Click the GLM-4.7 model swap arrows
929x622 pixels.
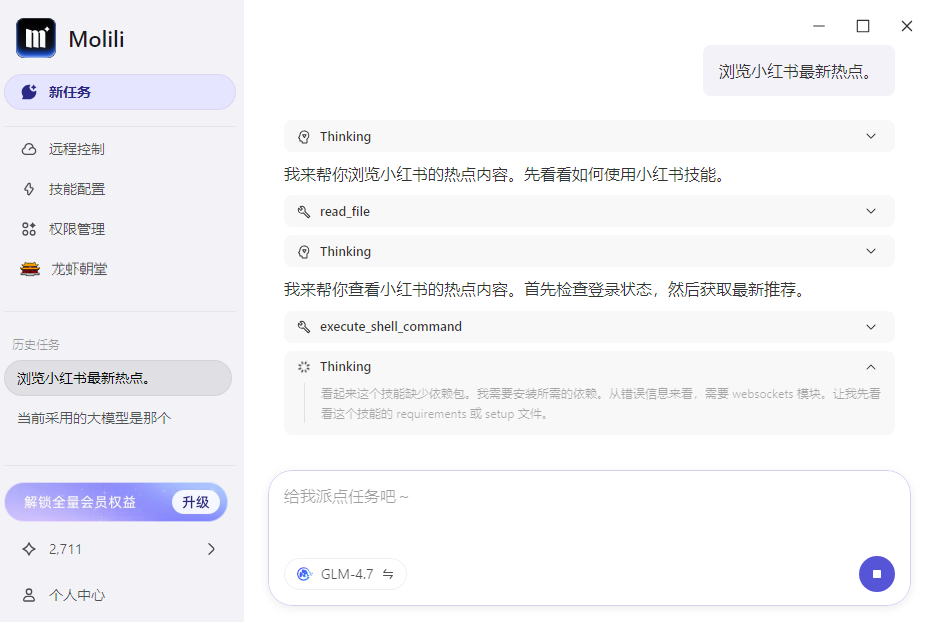tap(388, 574)
